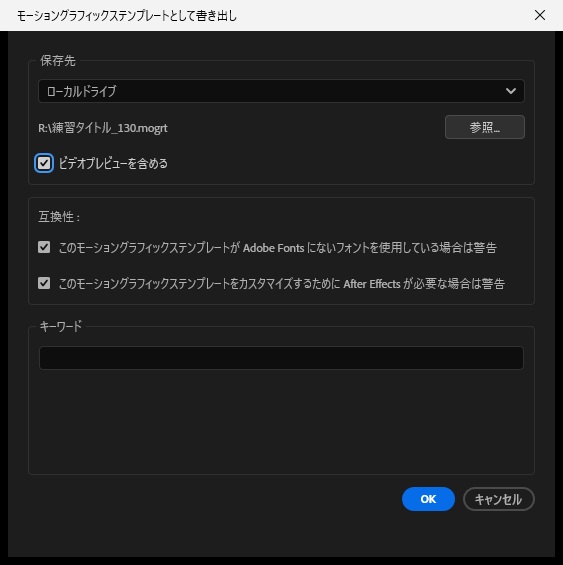The height and width of the screenshot is (565, 563).
Task: Click the キーワード input field
Action: click(281, 358)
